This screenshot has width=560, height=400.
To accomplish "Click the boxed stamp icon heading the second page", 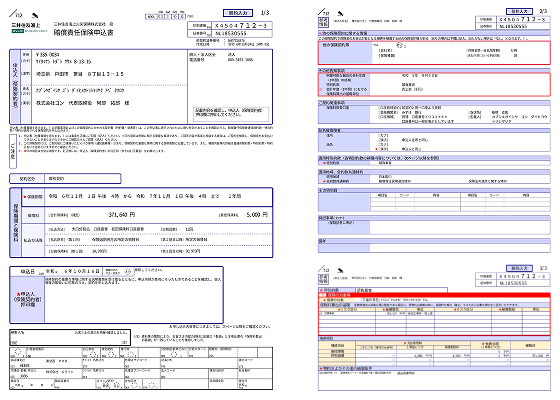I will click(323, 22).
